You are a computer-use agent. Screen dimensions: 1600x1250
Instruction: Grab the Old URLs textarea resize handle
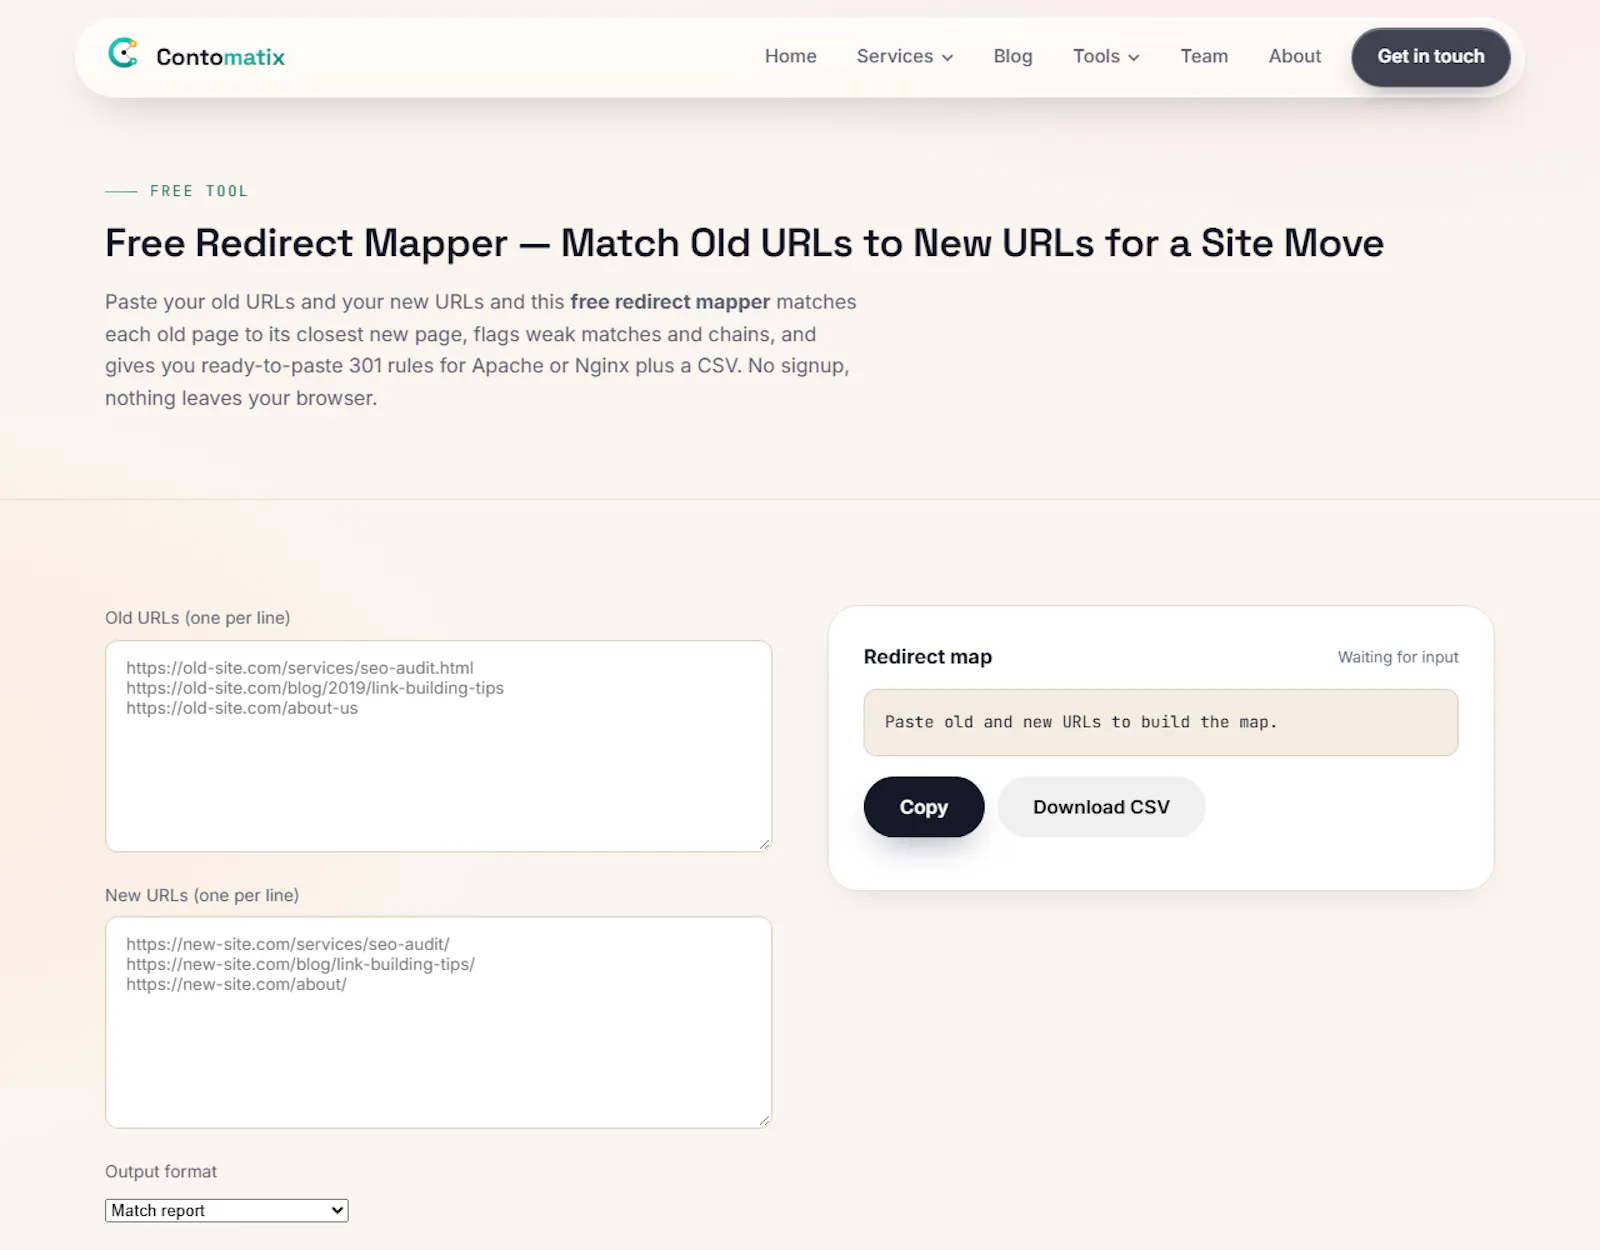(764, 845)
